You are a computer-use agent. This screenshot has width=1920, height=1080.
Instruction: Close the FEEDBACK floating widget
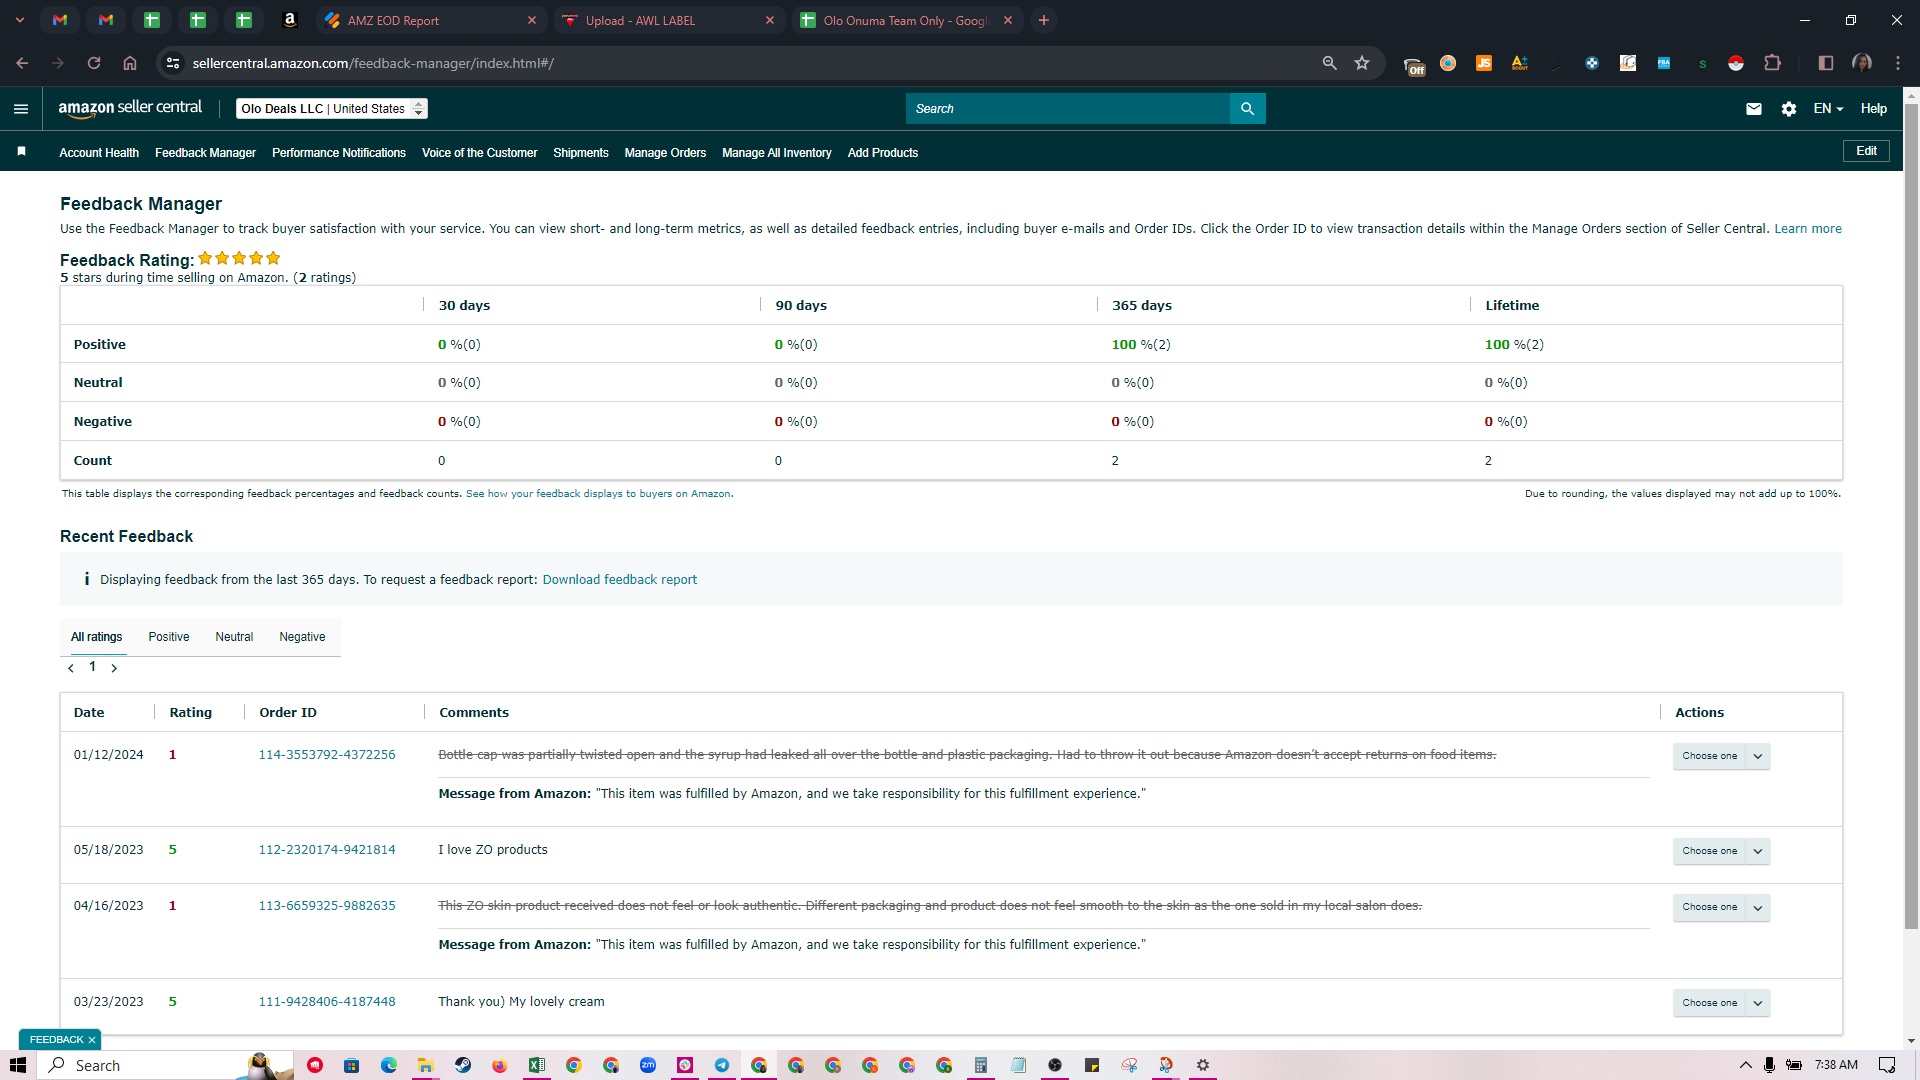click(x=92, y=1040)
